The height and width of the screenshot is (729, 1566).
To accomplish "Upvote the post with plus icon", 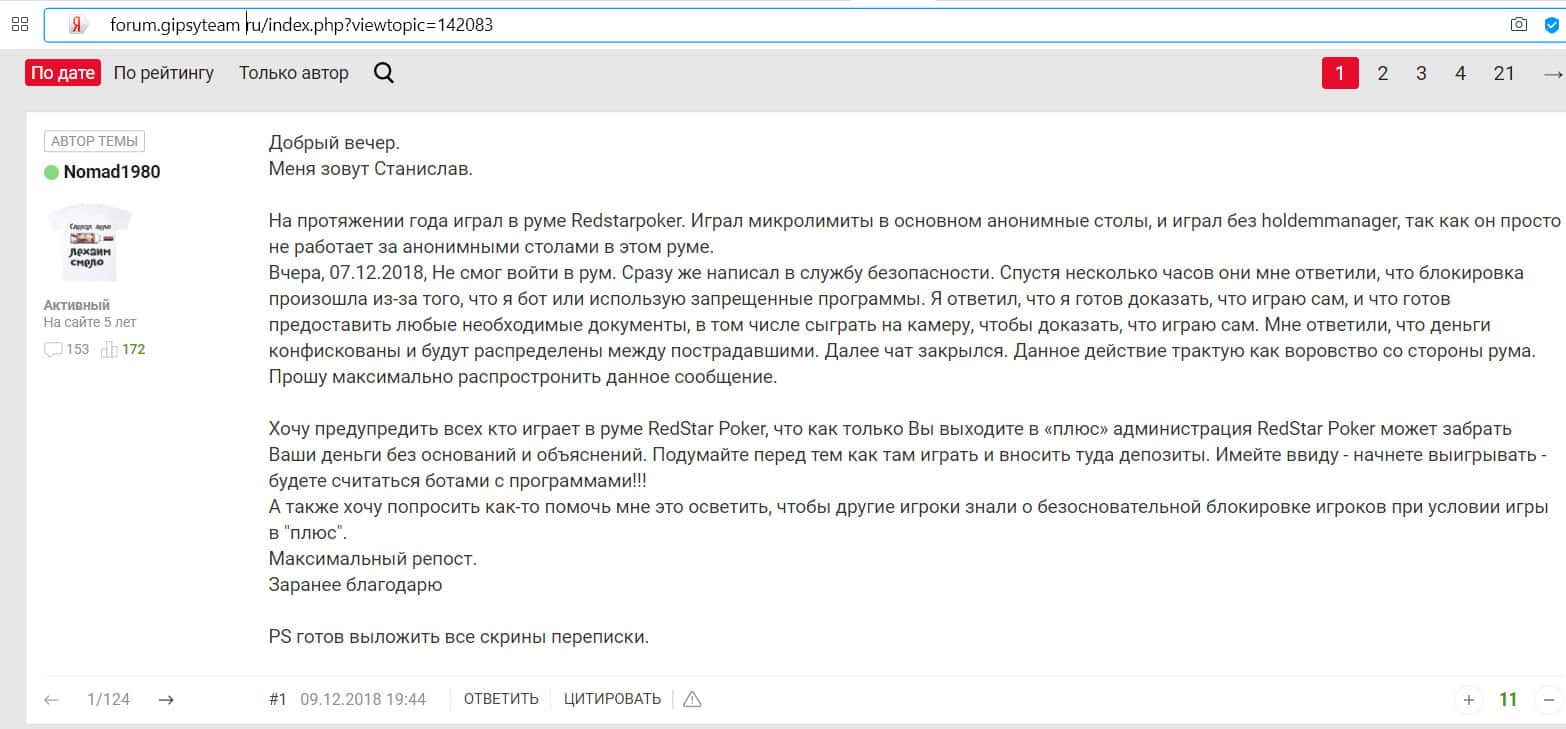I will 1468,700.
